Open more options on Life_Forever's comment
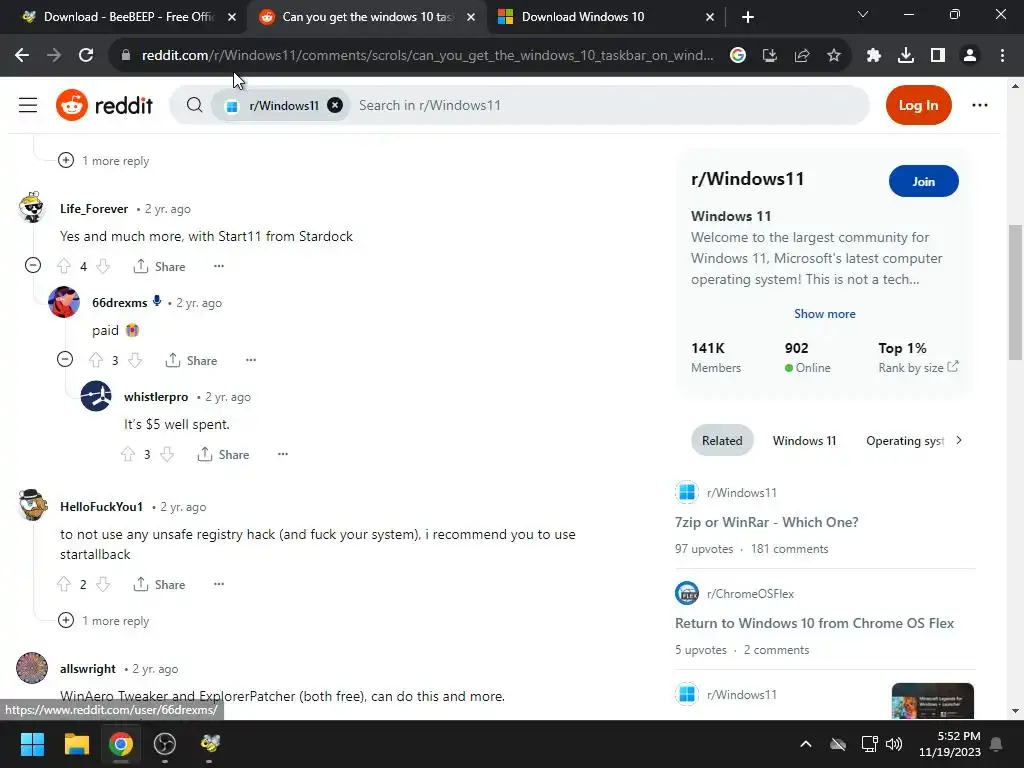The image size is (1024, 768). pos(219,266)
